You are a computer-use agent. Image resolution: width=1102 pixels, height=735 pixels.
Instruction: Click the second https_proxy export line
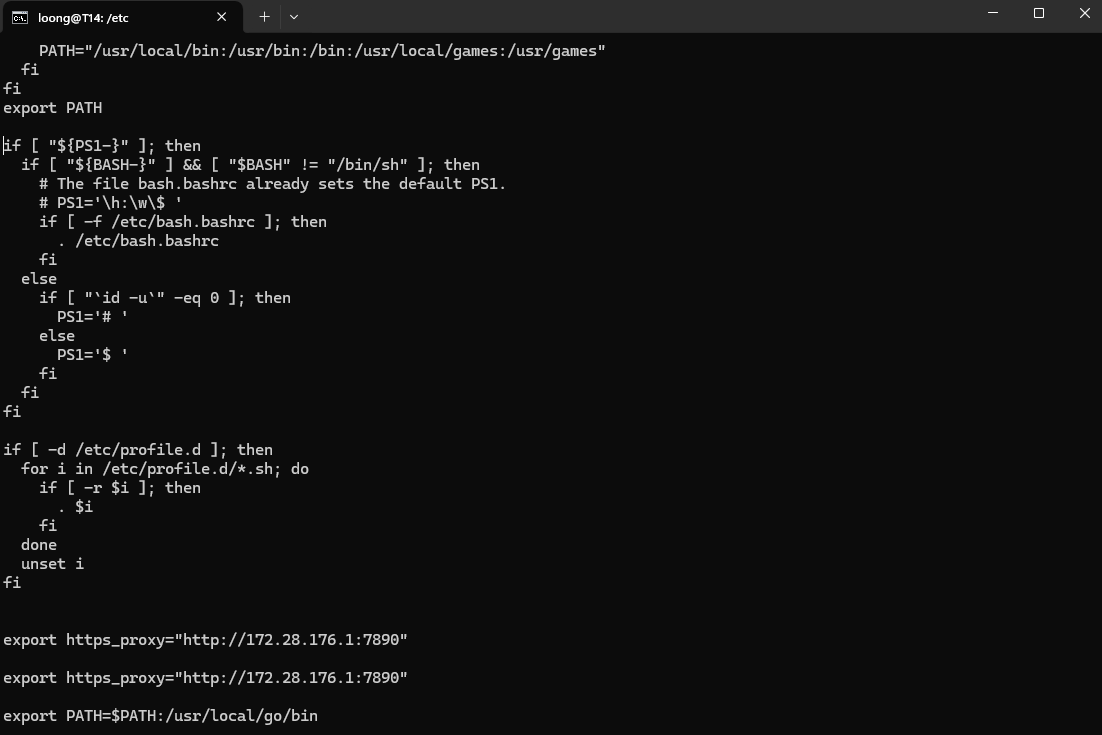(x=205, y=677)
